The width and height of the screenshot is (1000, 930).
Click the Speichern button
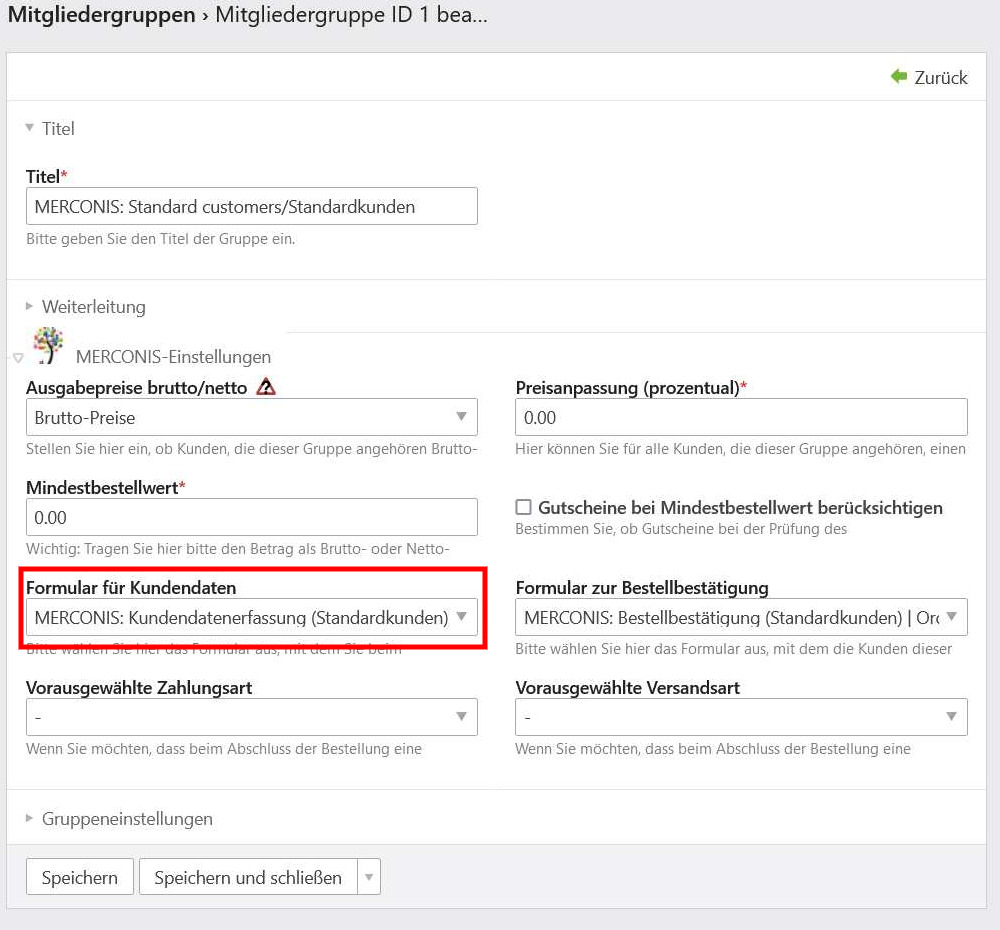[80, 877]
